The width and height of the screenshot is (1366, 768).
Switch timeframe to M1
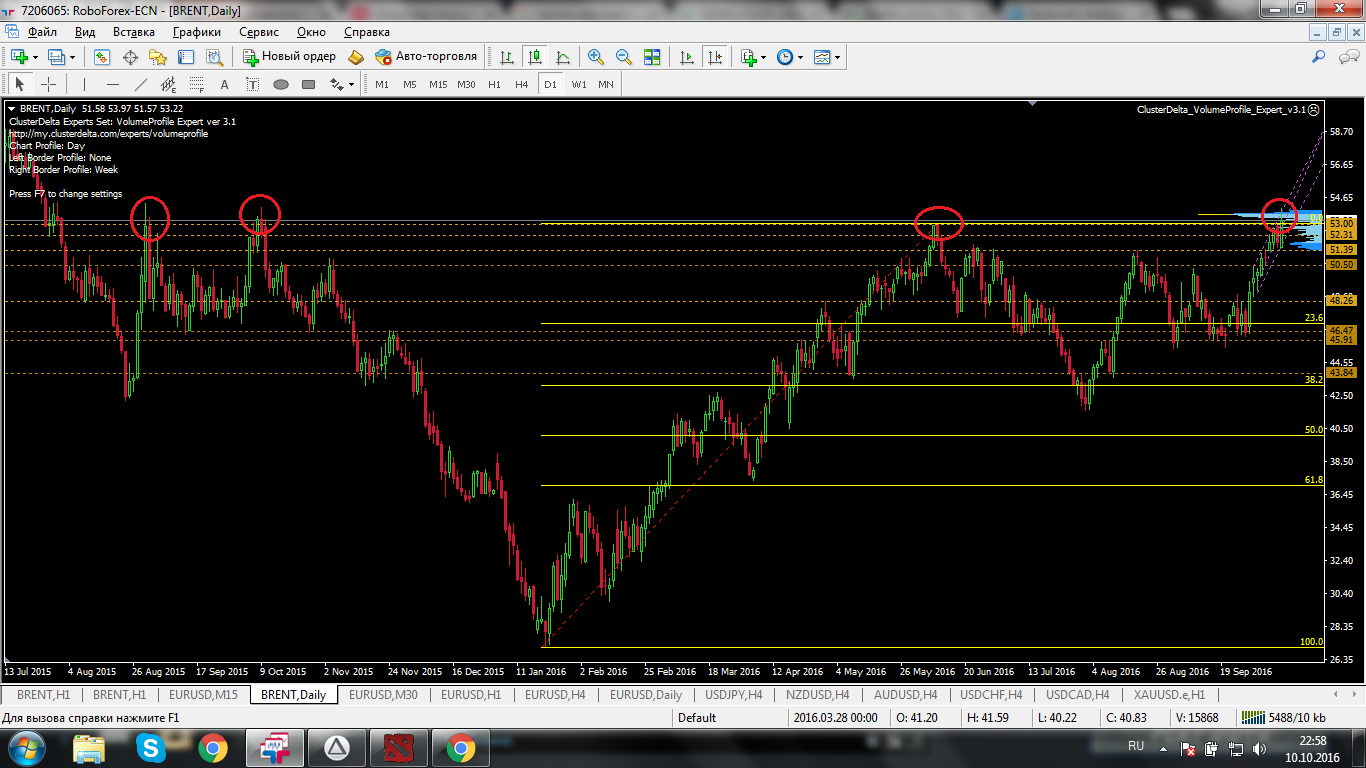click(382, 84)
